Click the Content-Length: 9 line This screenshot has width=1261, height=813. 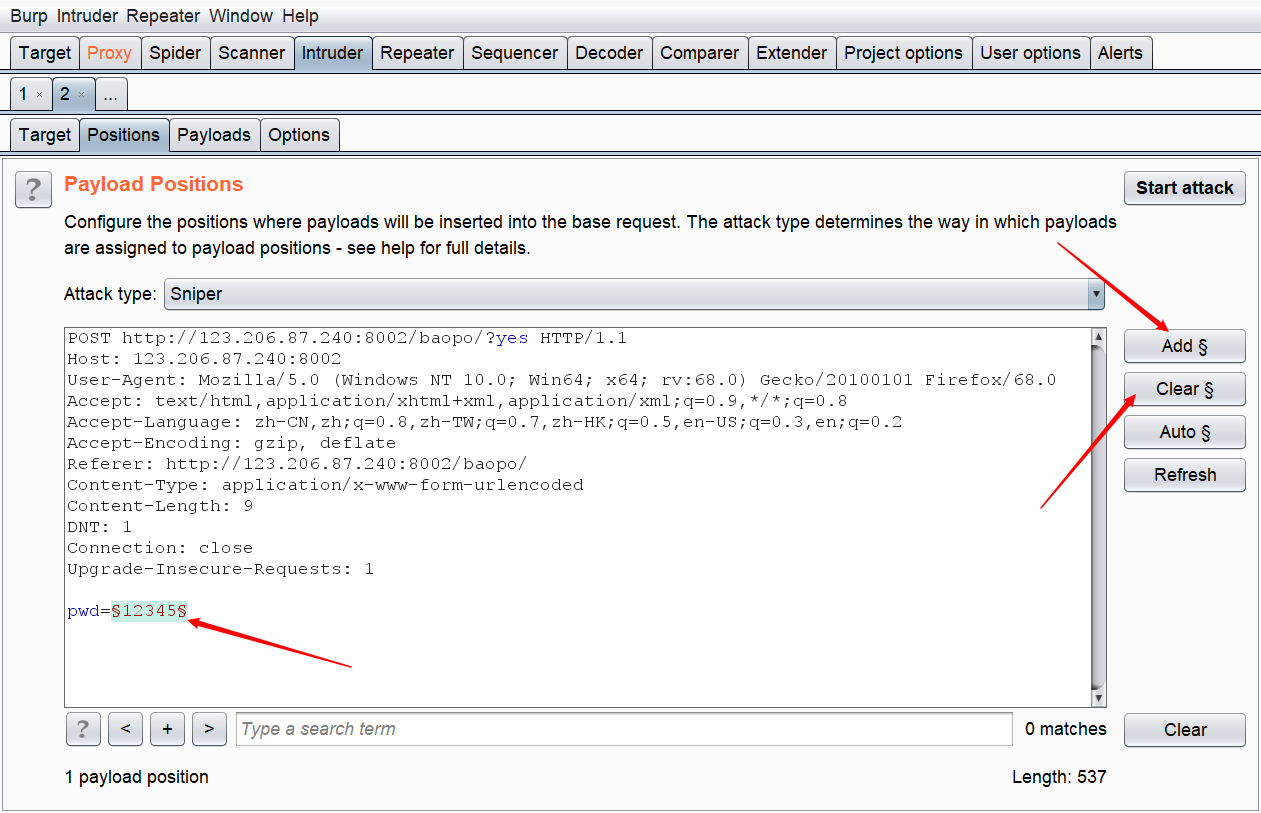click(160, 506)
